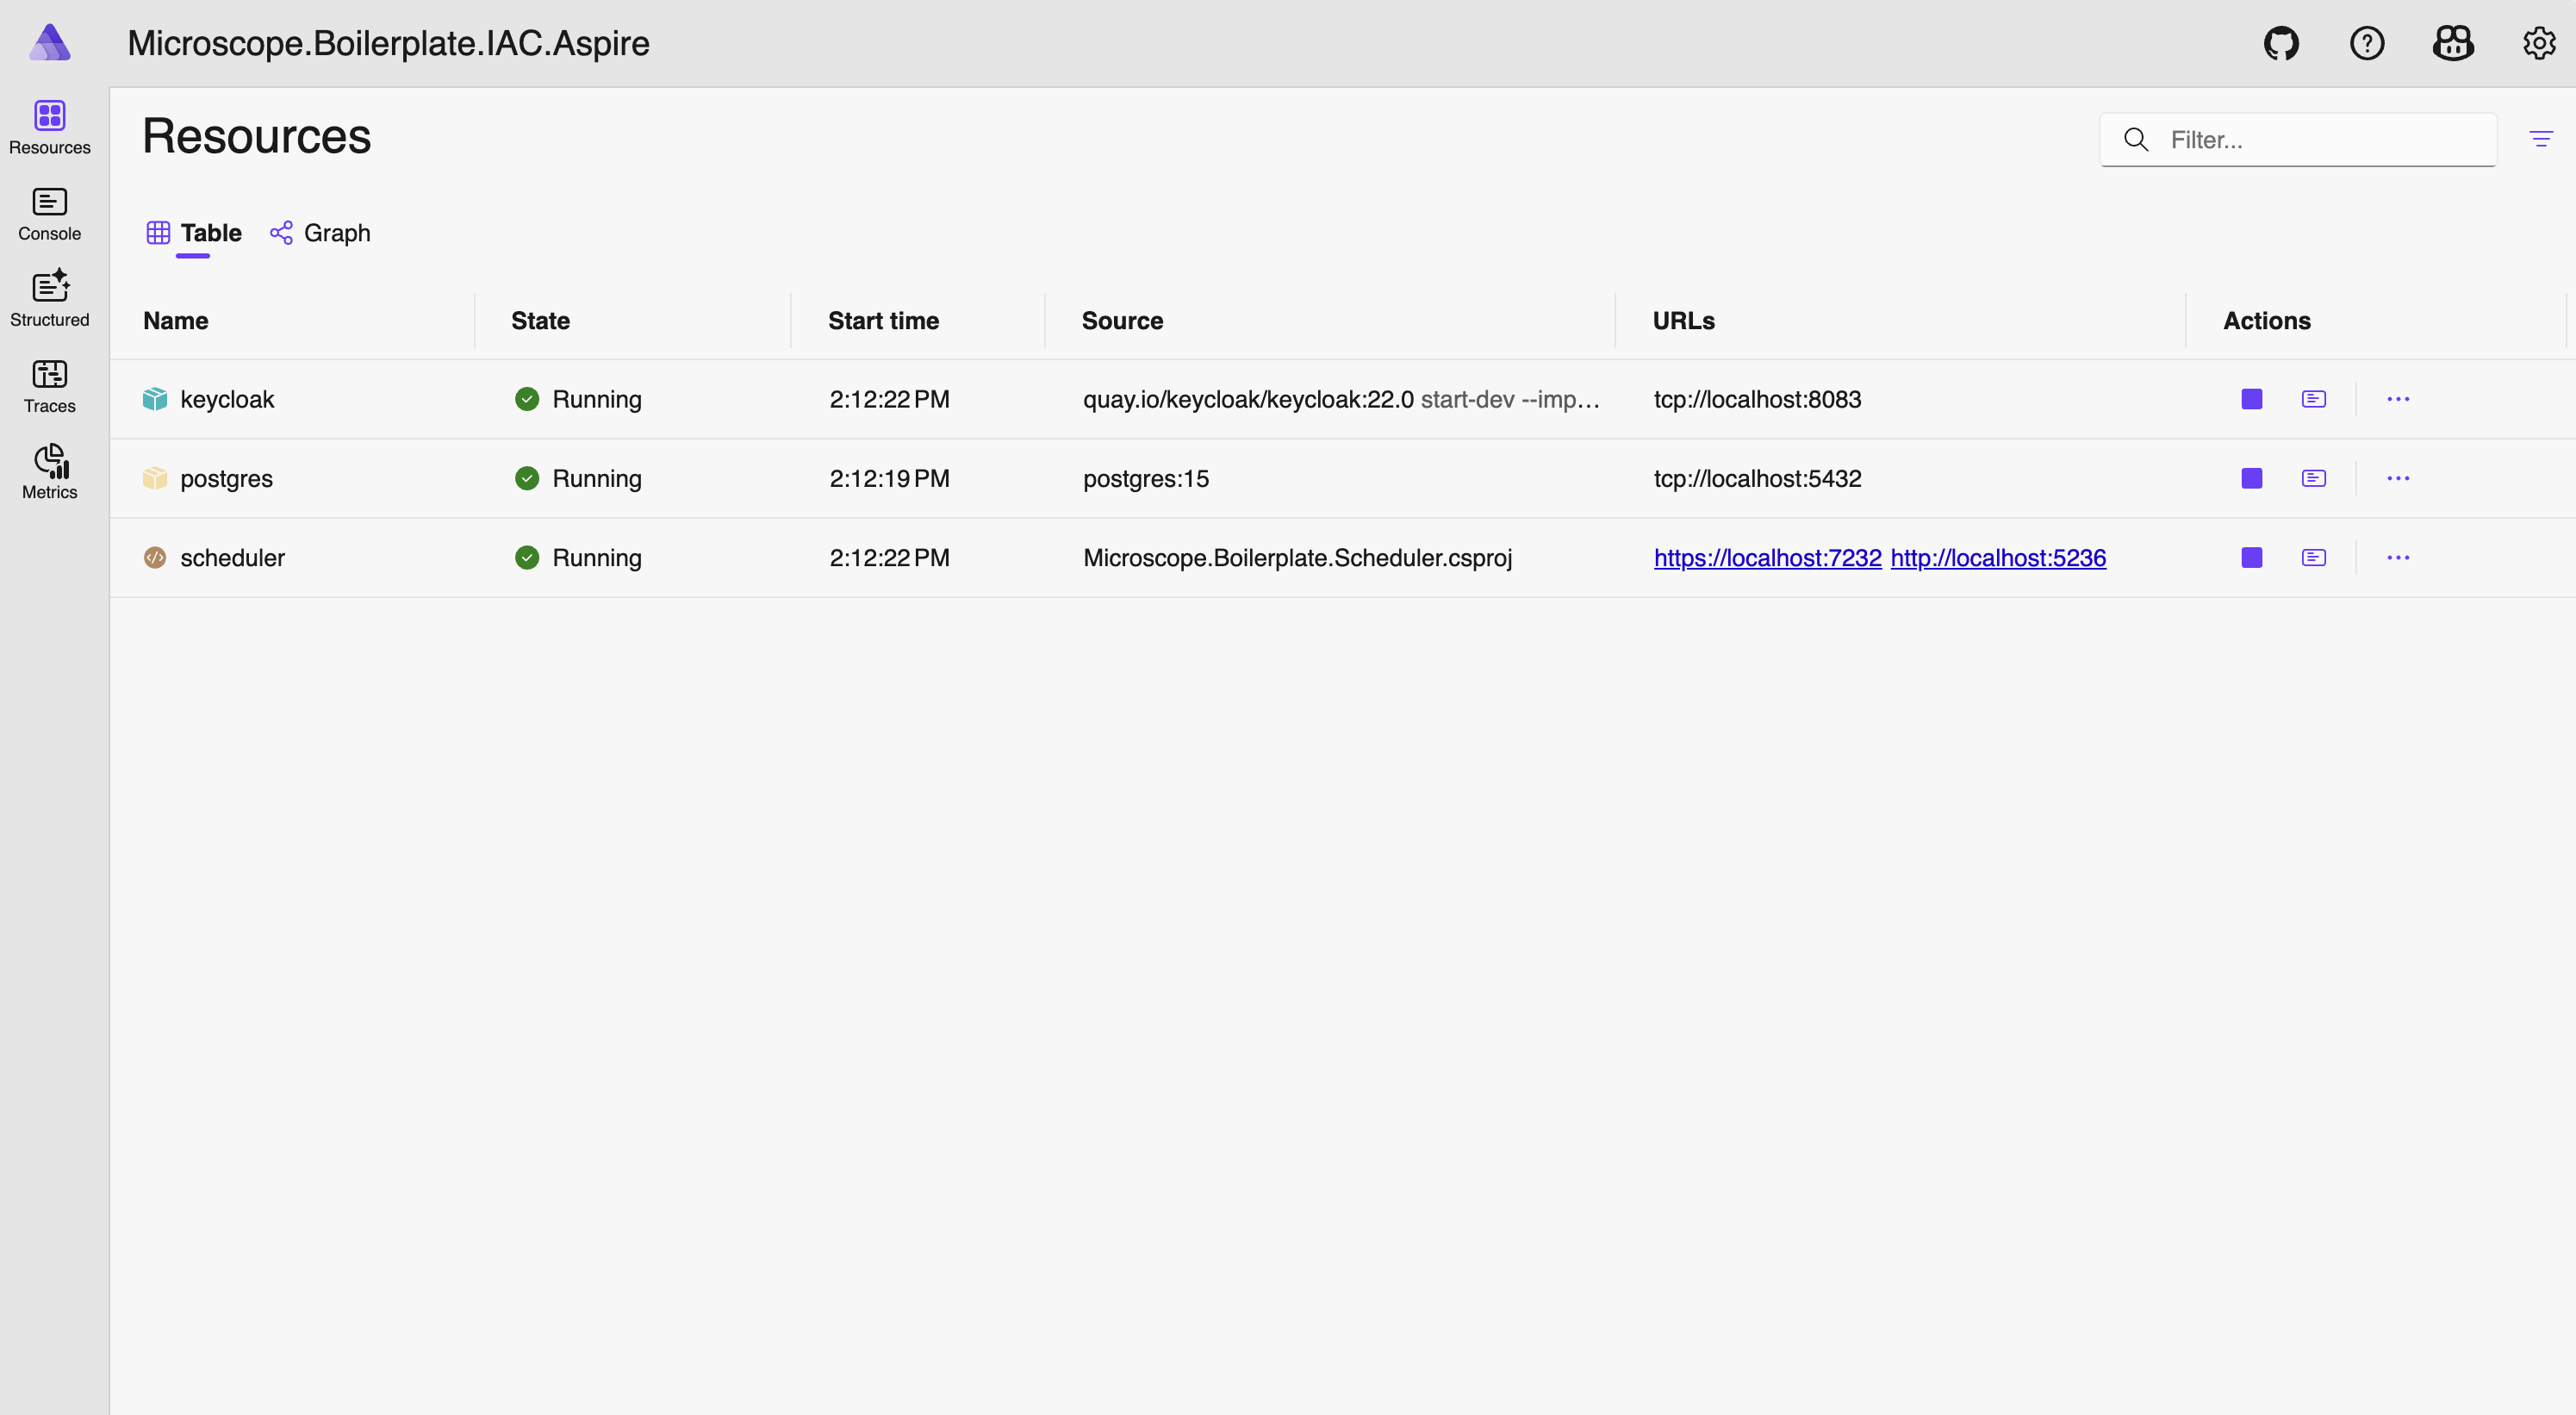The image size is (2576, 1415).
Task: Click the tcp://localhost:5432 URL
Action: point(1757,478)
